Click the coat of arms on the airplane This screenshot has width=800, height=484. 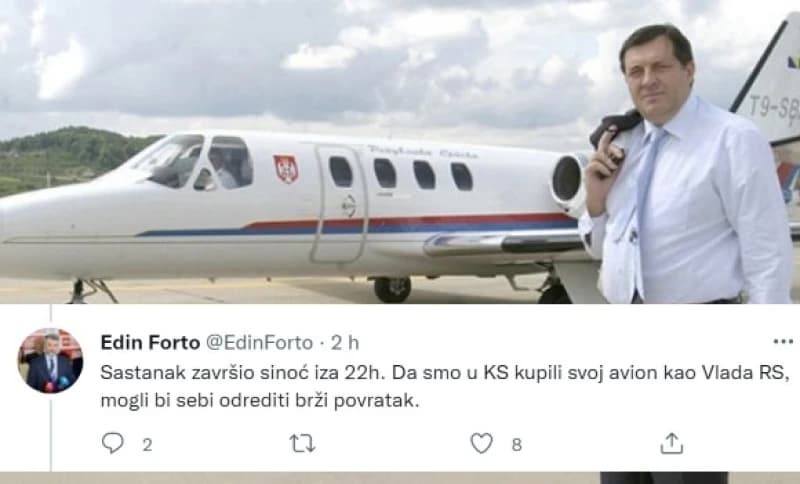(x=286, y=169)
